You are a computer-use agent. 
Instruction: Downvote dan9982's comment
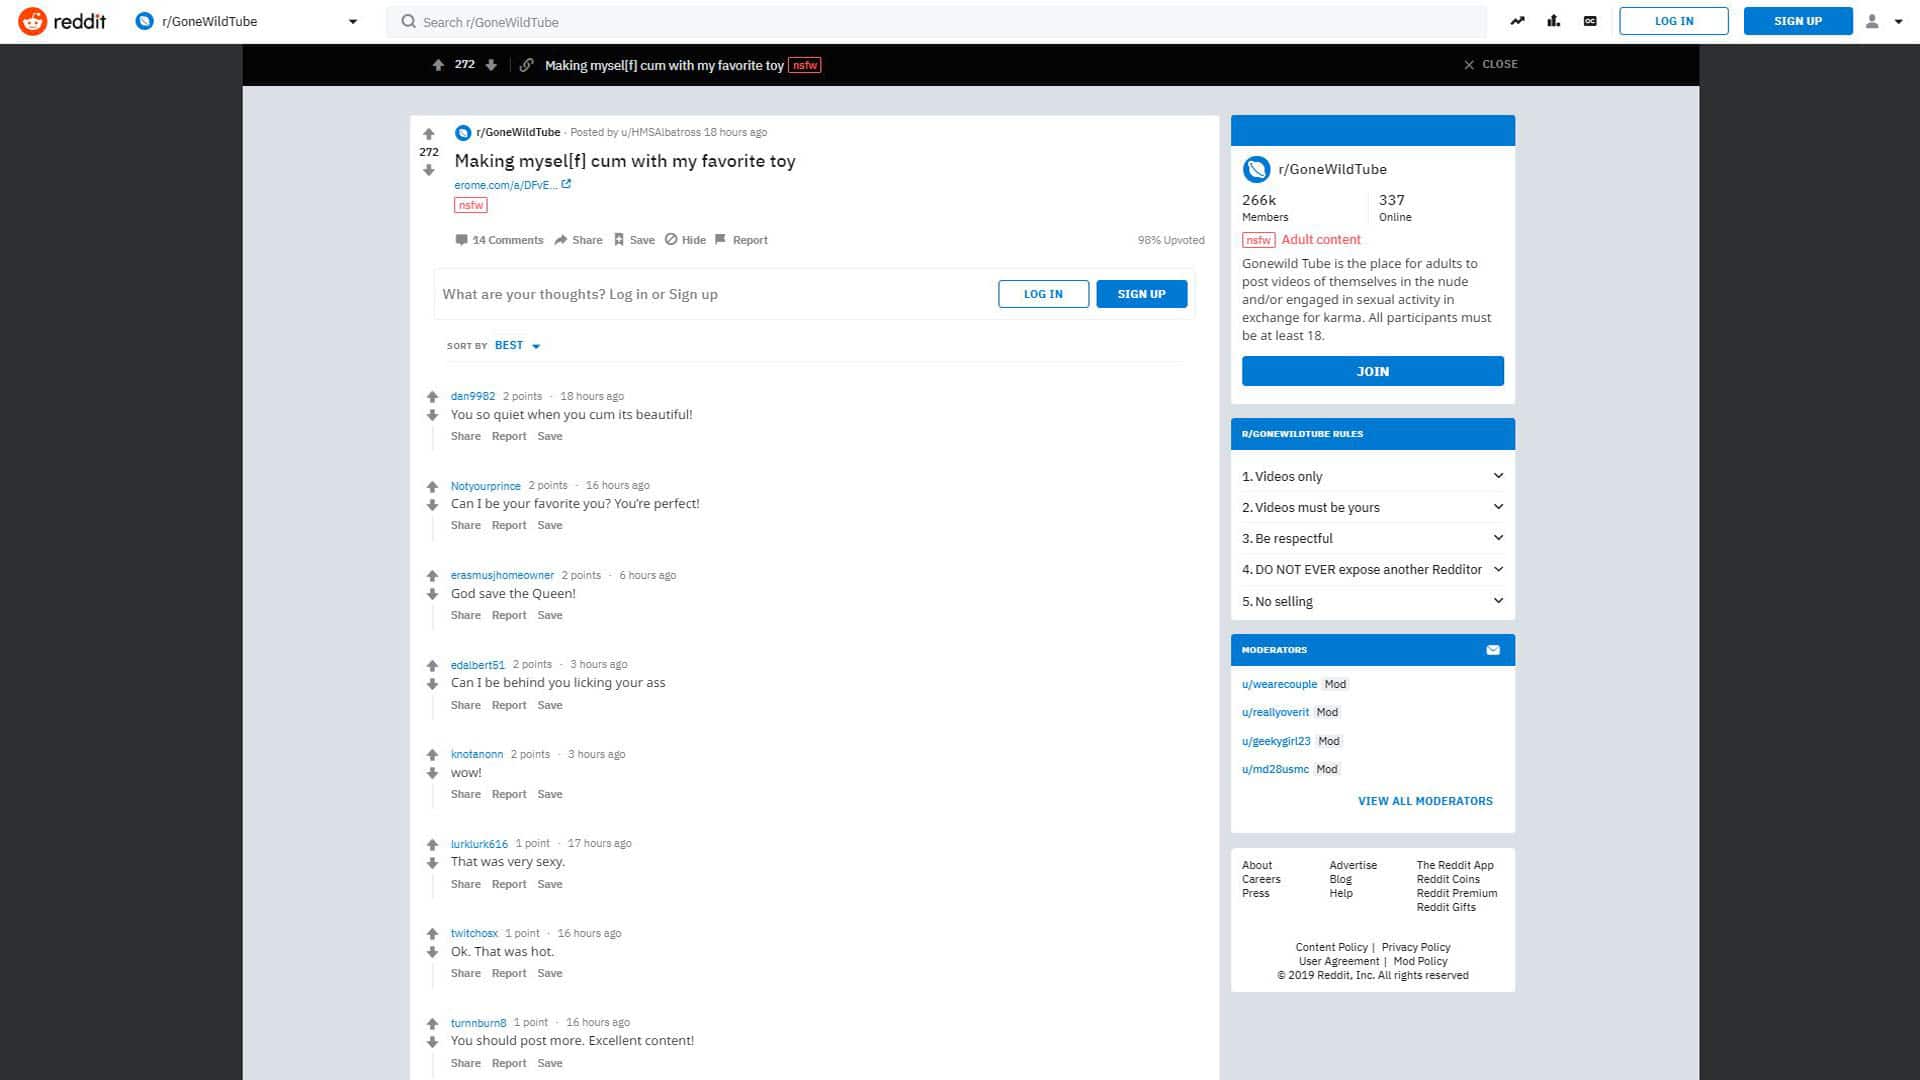[x=432, y=415]
